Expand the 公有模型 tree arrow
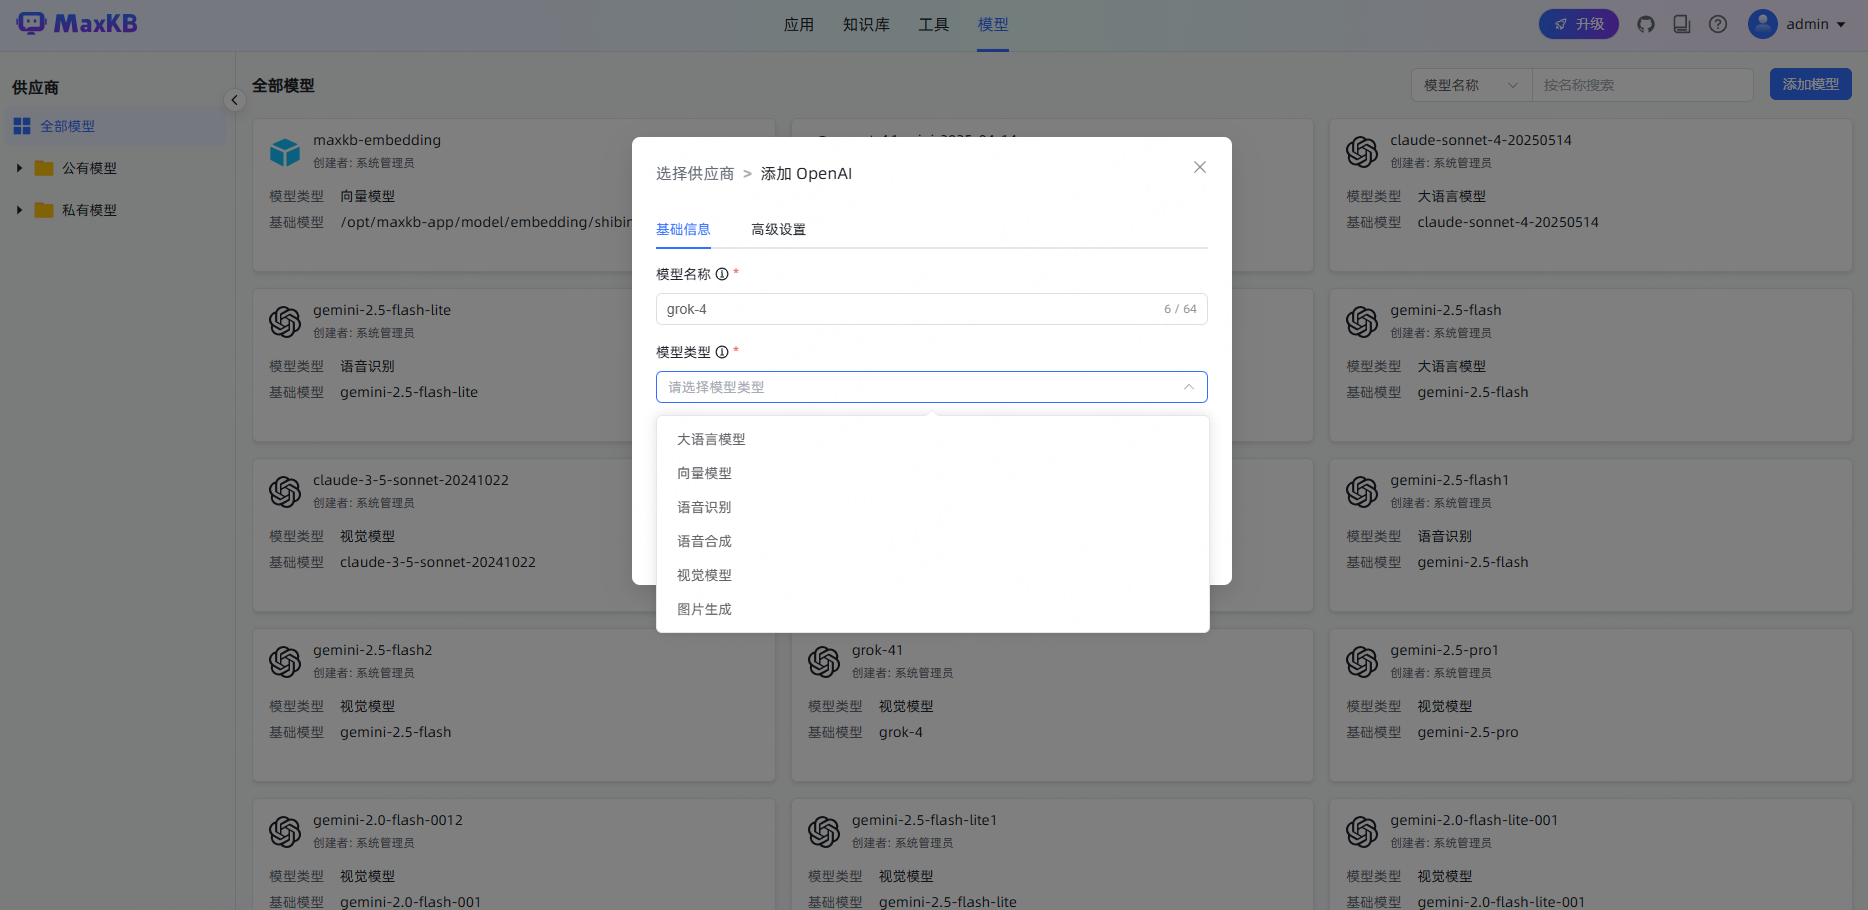Viewport: 1868px width, 910px height. tap(19, 168)
